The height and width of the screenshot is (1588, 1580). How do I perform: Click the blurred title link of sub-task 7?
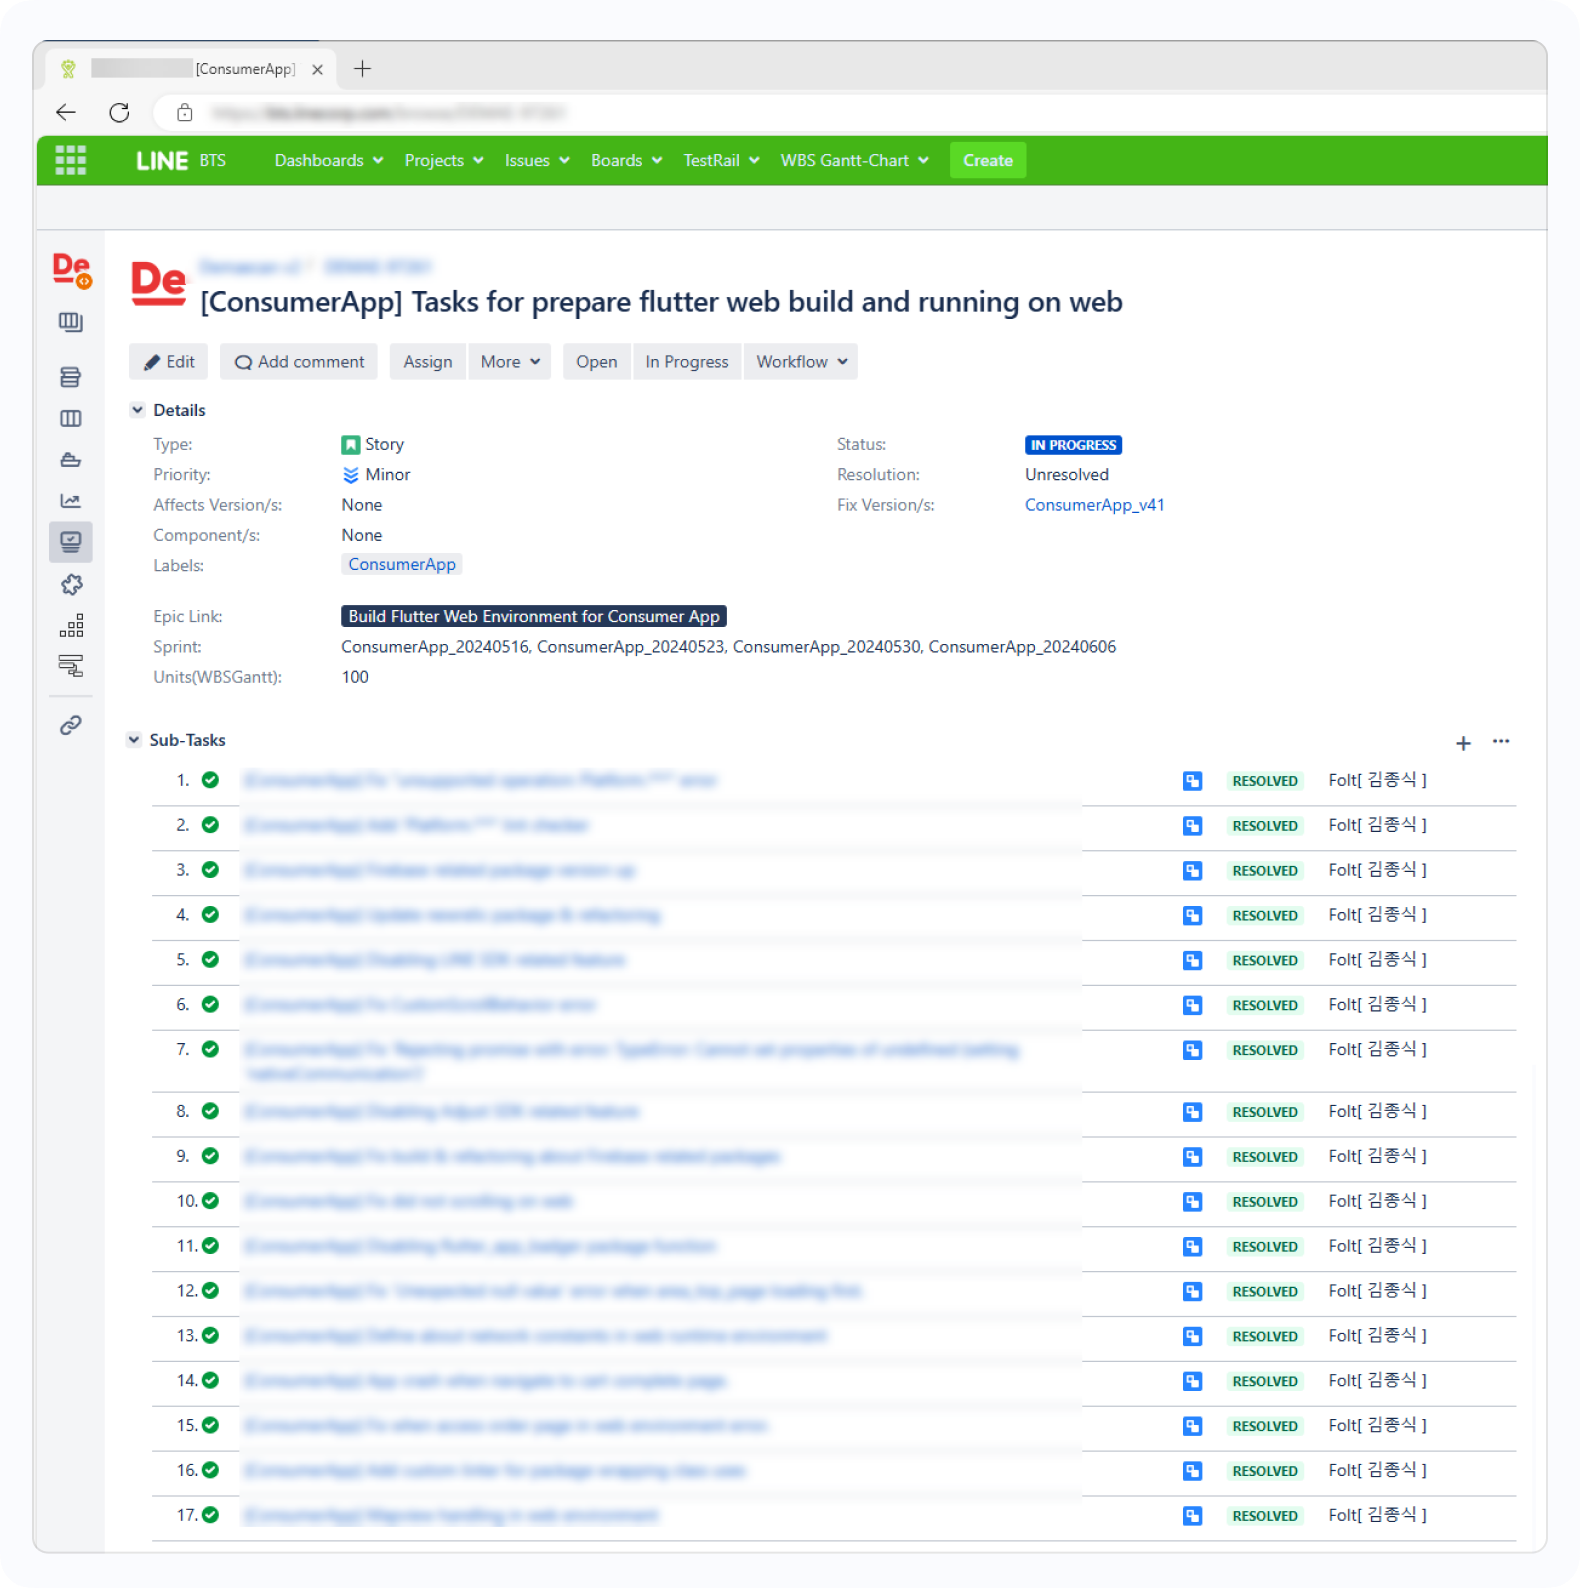coord(632,1061)
